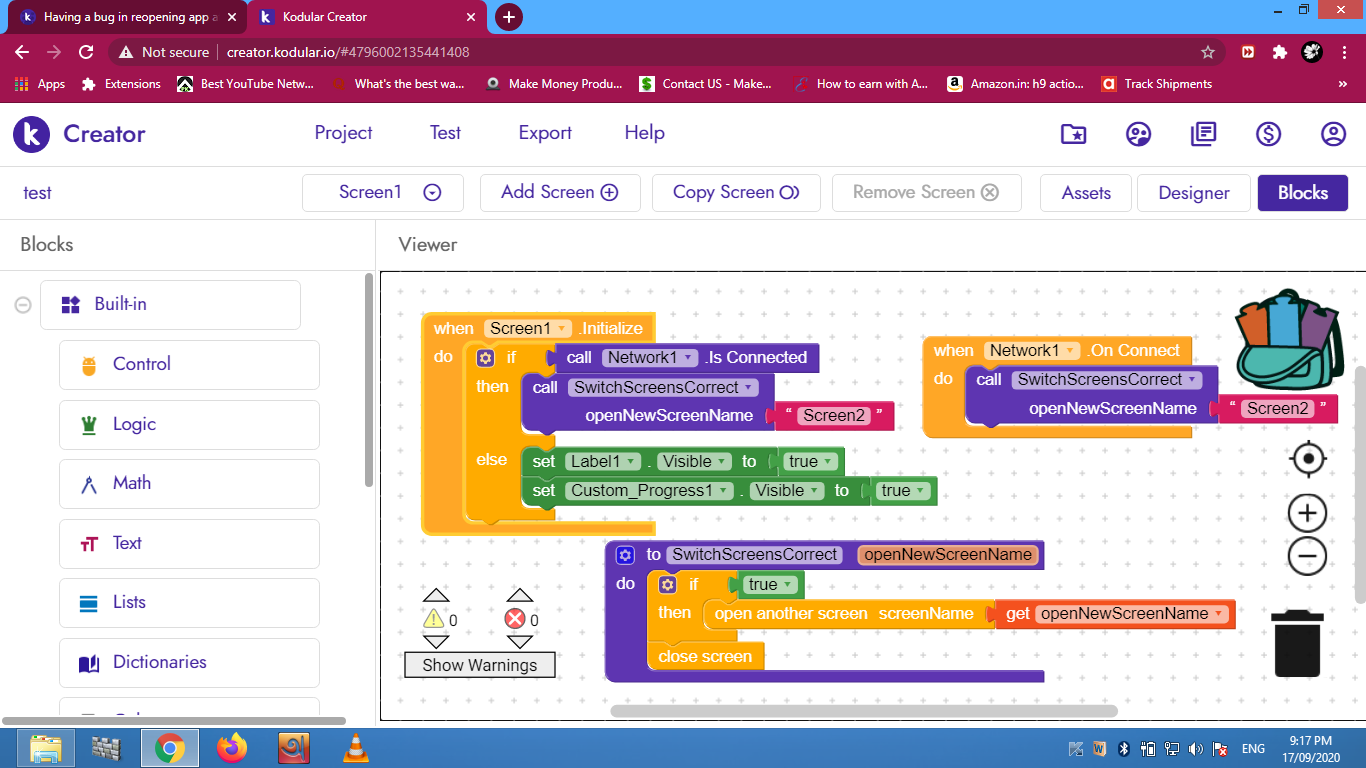This screenshot has width=1366, height=768.
Task: Click the Show Warnings button
Action: (x=479, y=665)
